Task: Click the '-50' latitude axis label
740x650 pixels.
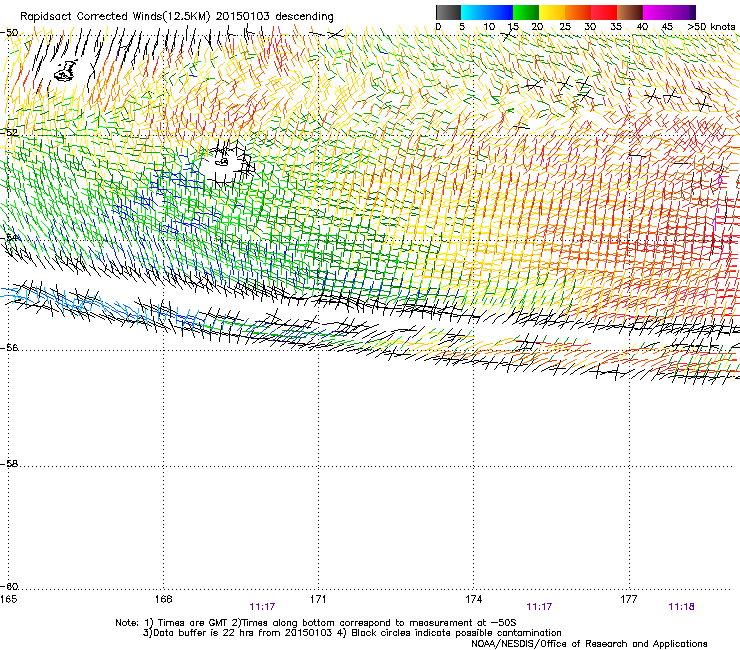Action: [x=9, y=33]
